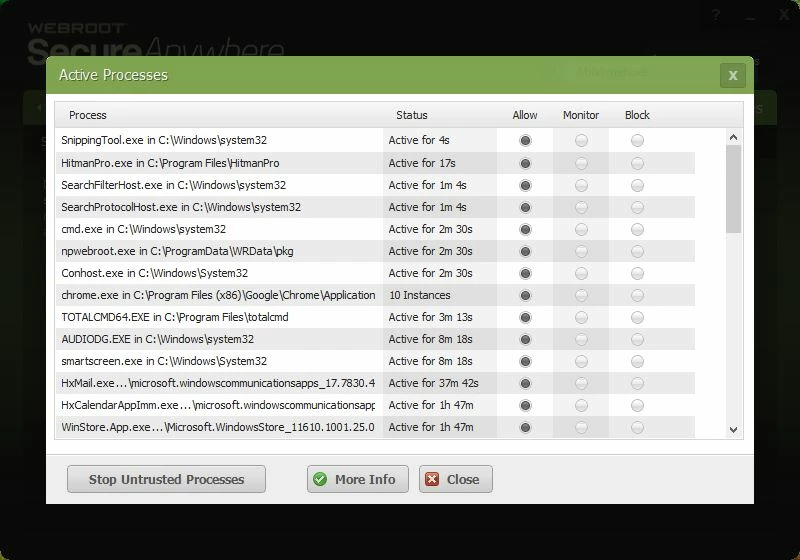Screen dimensions: 800x560
Task: Select Allow for npwebroot.exe
Action: click(x=525, y=251)
